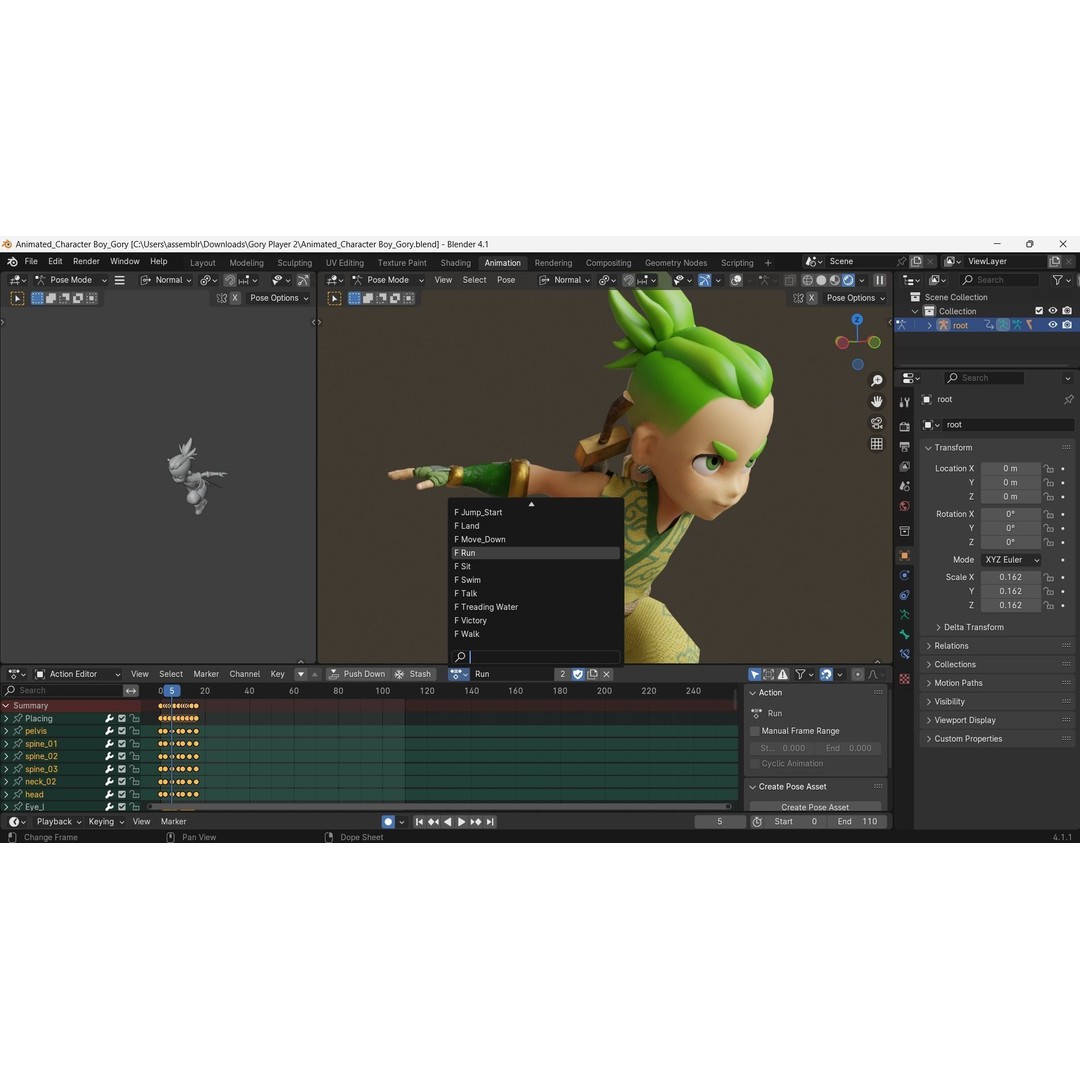Open the View Layer properties tab
The height and width of the screenshot is (1080, 1080).
pos(904,466)
